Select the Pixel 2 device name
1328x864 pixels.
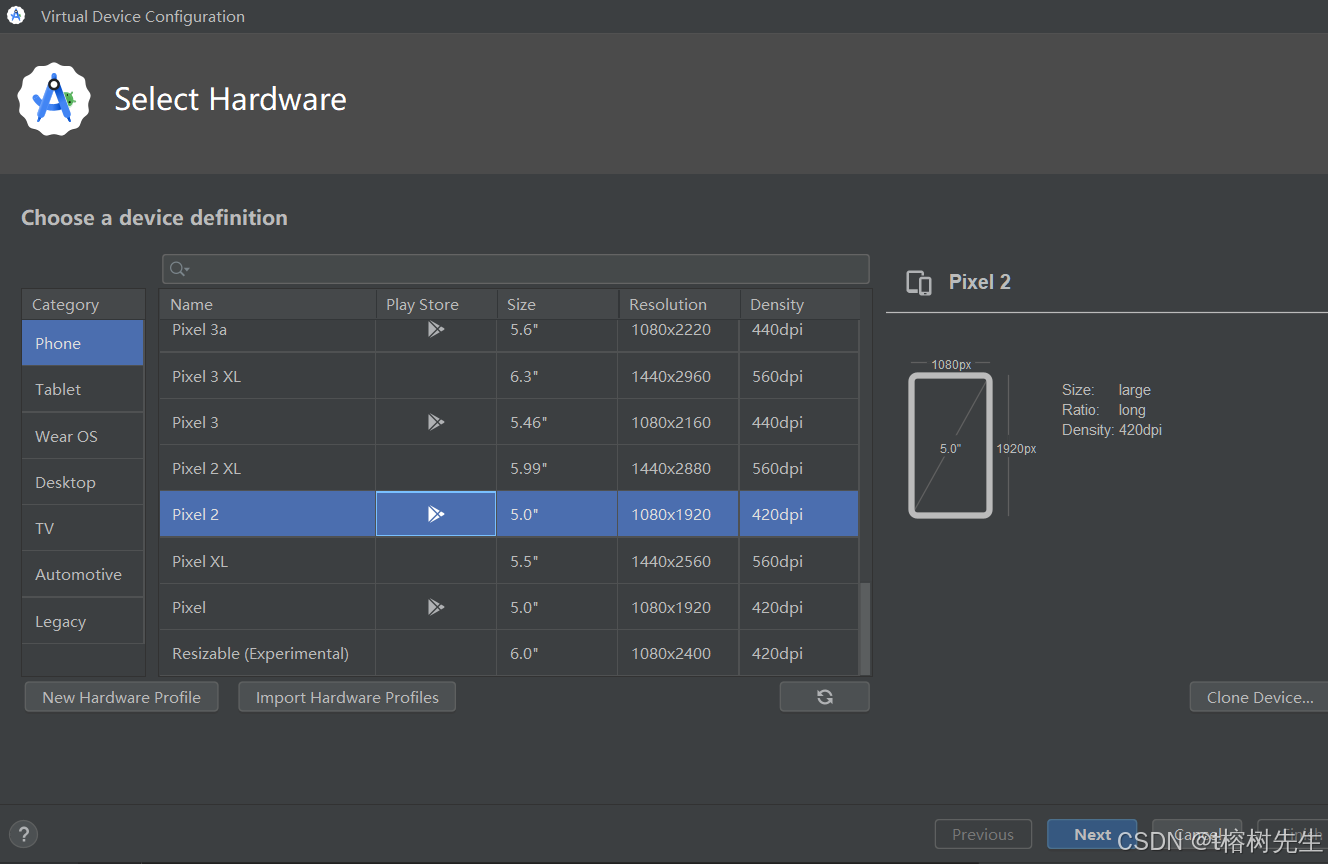195,514
